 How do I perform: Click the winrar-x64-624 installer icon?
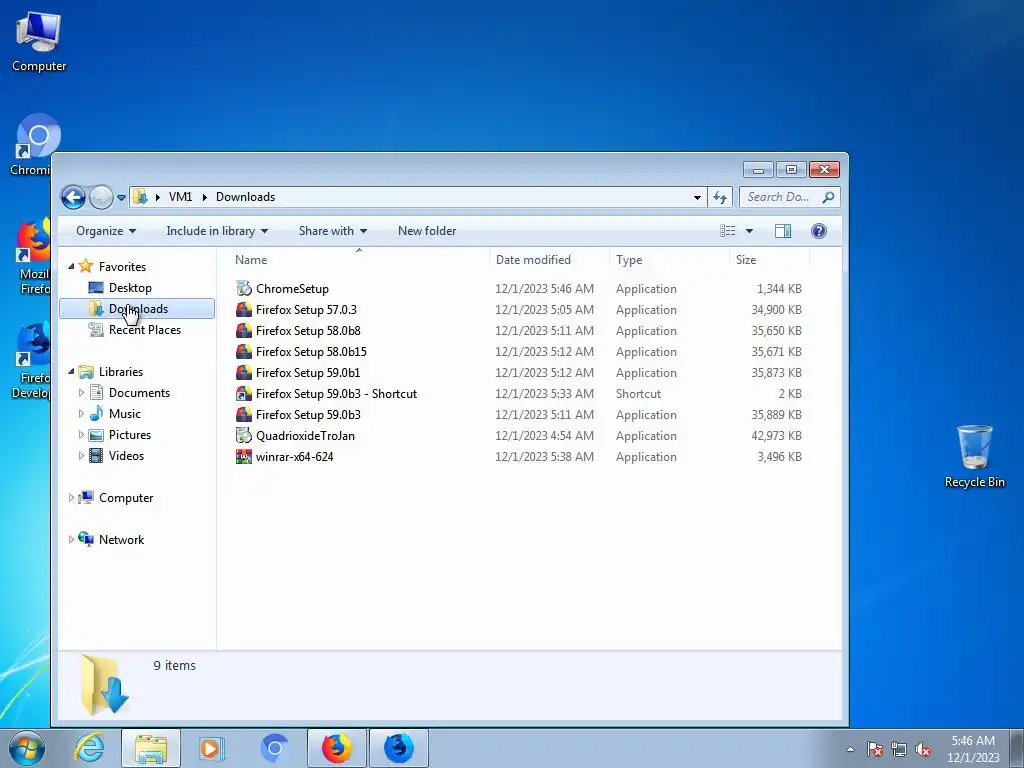coord(244,456)
